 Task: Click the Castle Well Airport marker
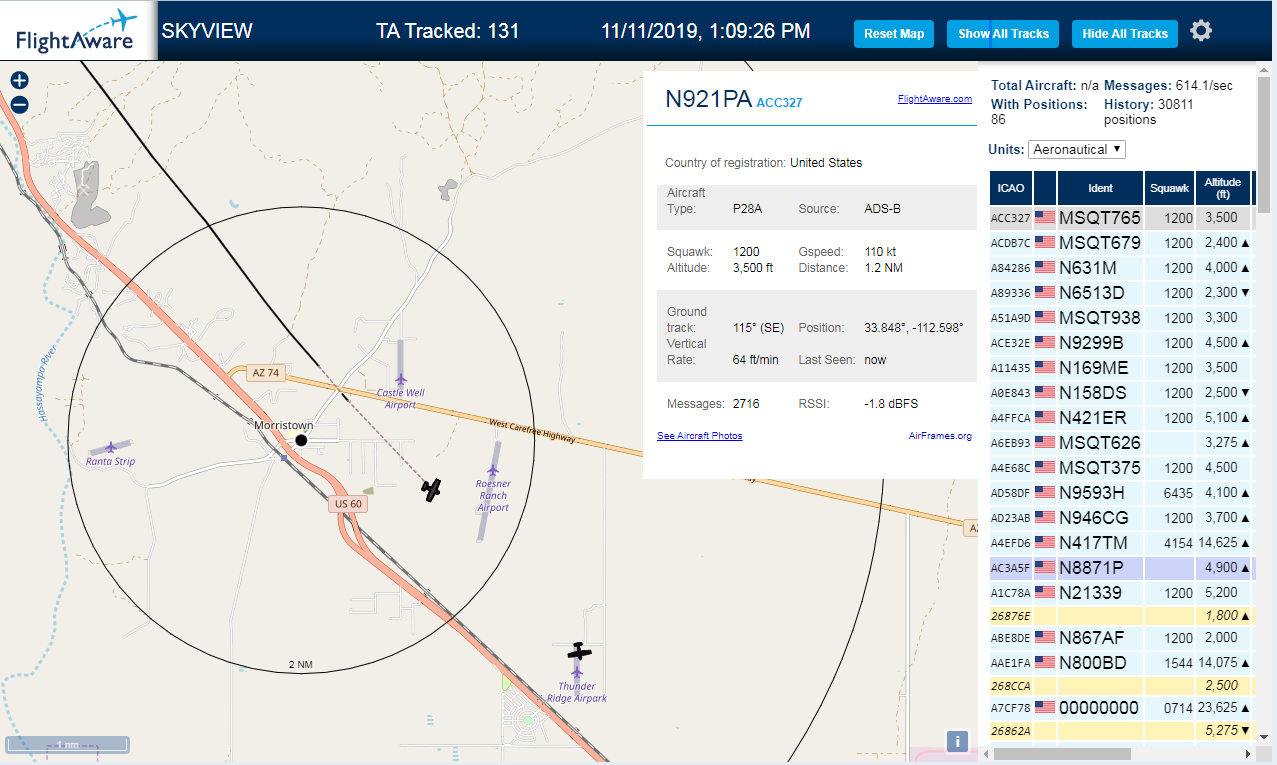click(400, 379)
